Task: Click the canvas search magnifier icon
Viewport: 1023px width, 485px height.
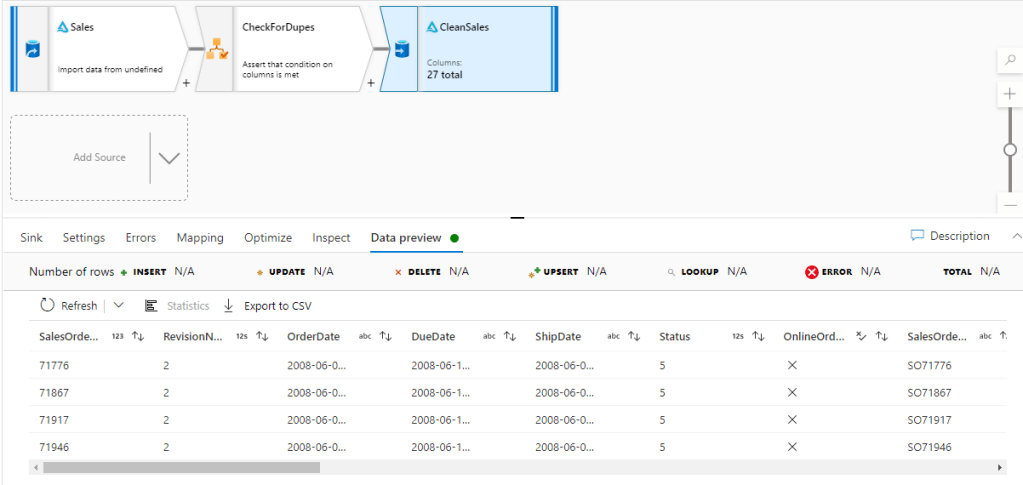Action: 1010,61
